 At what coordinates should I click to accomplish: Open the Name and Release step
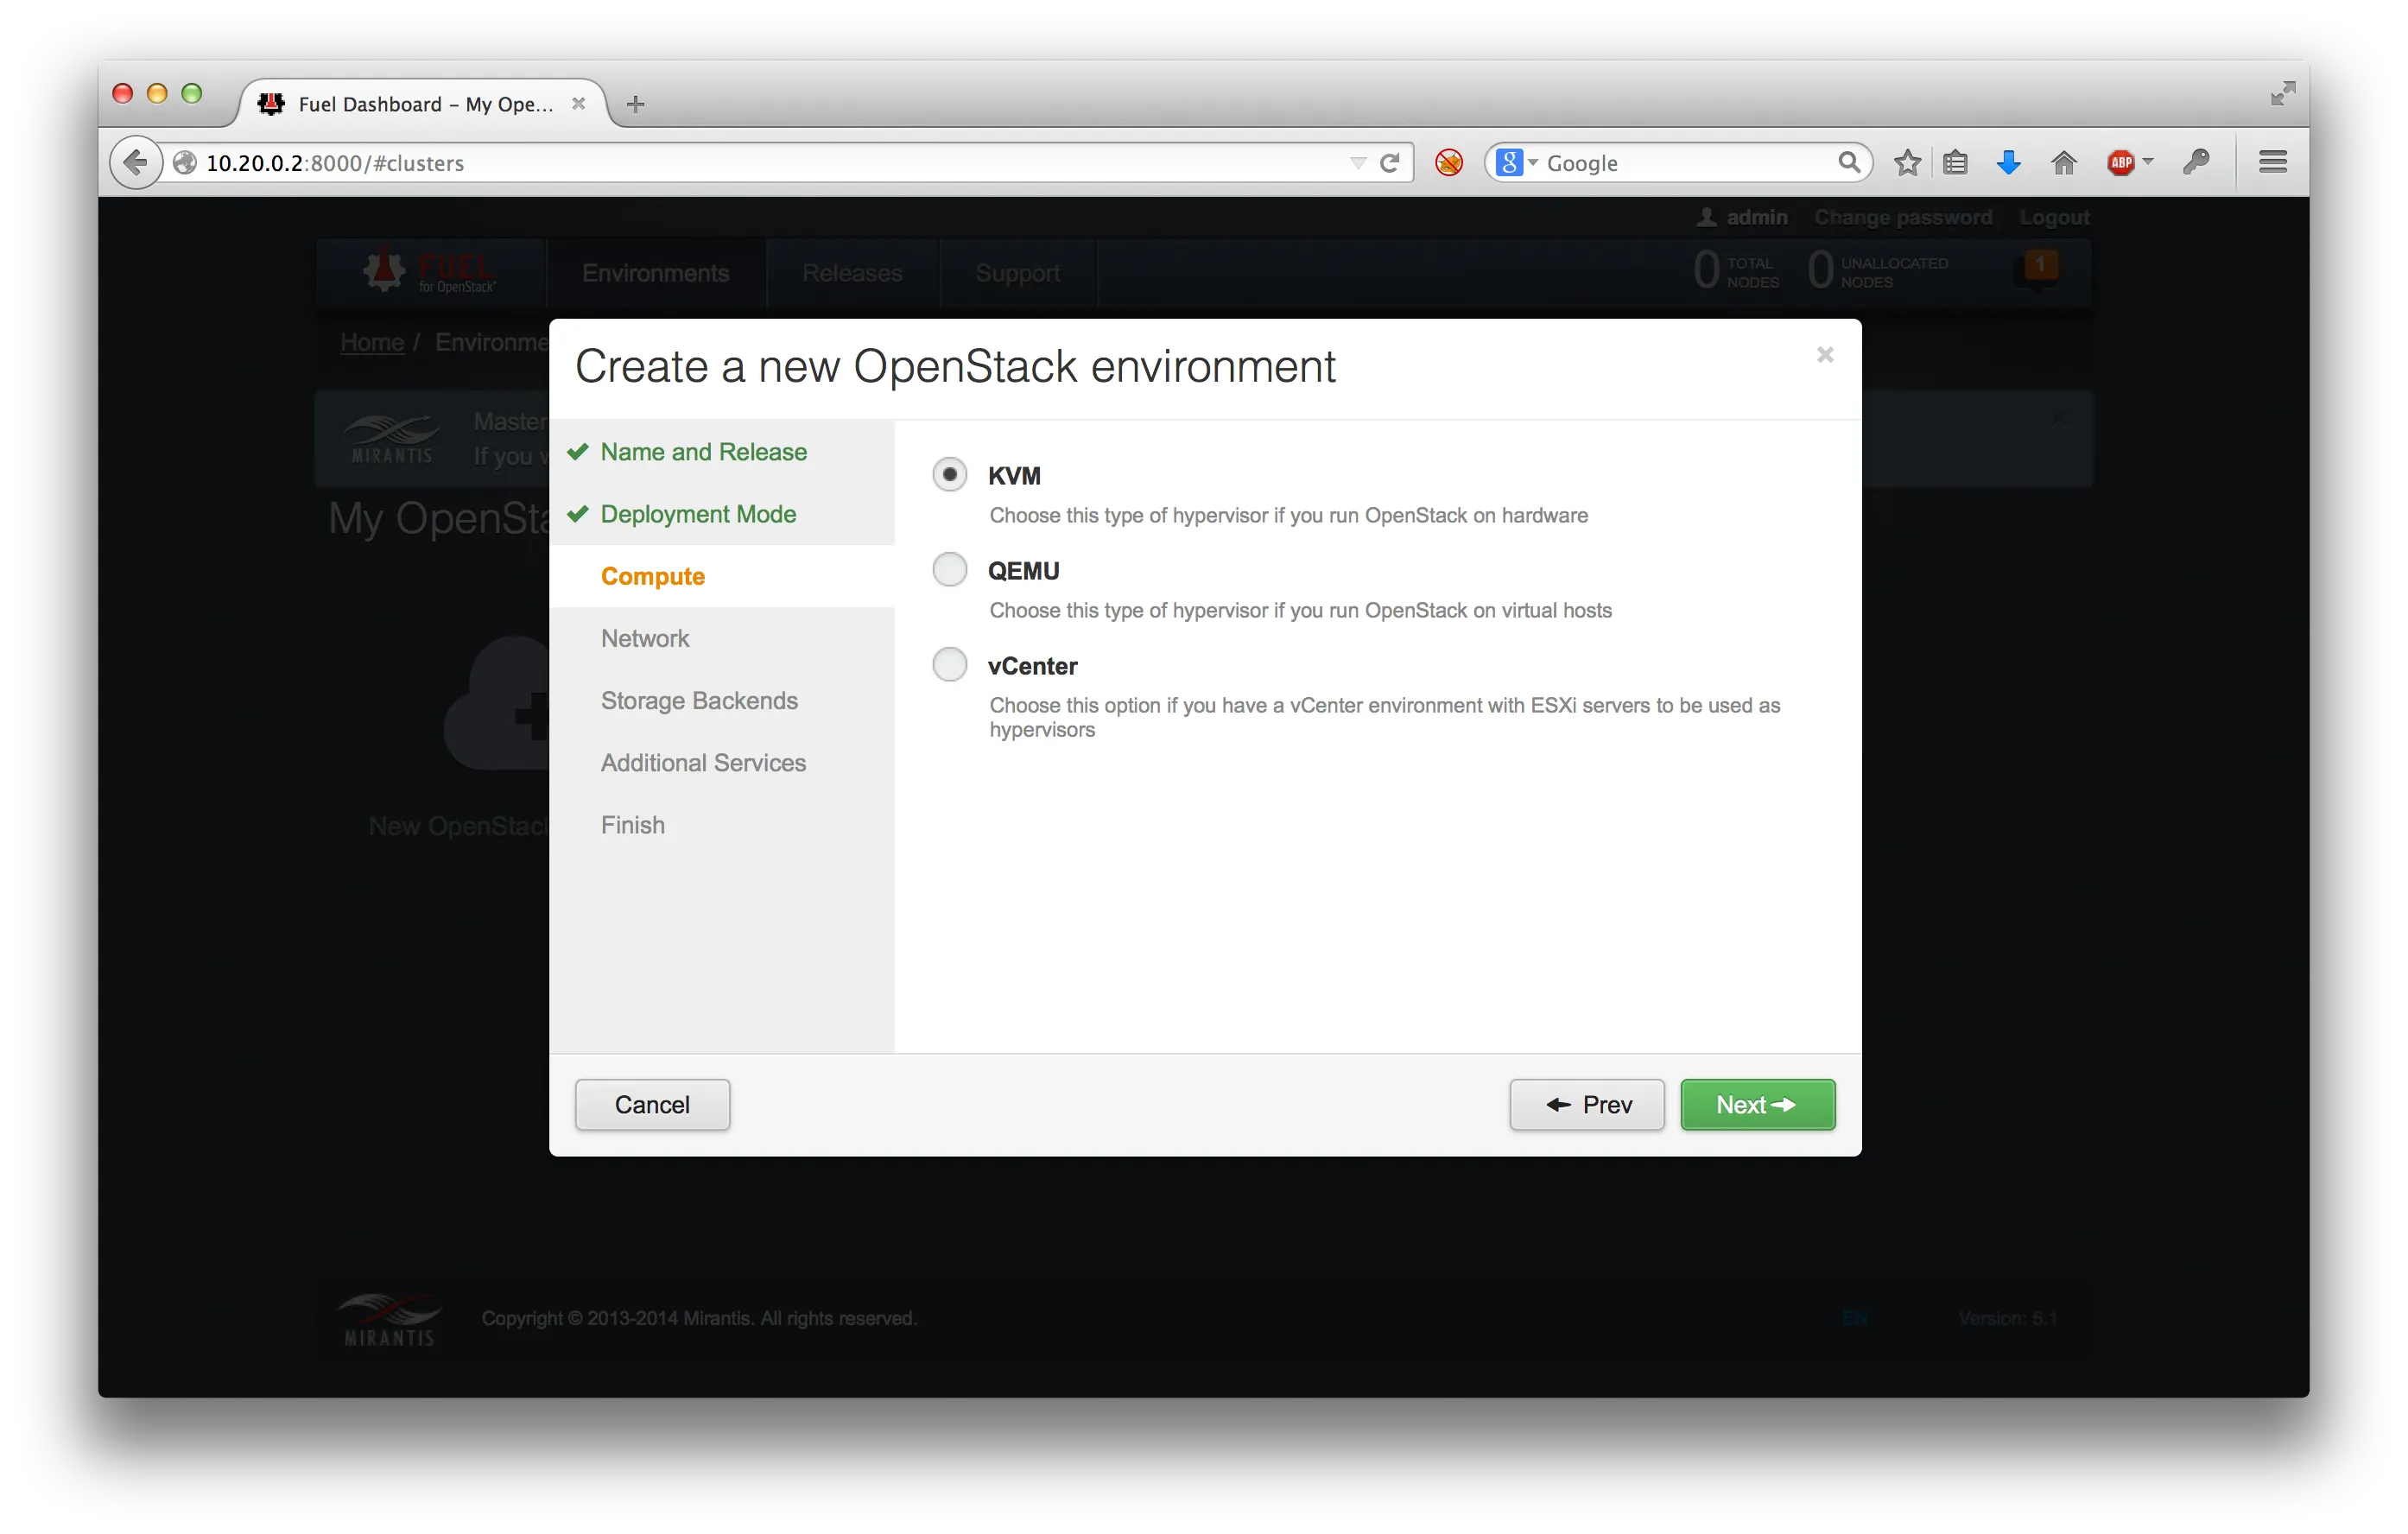tap(703, 452)
